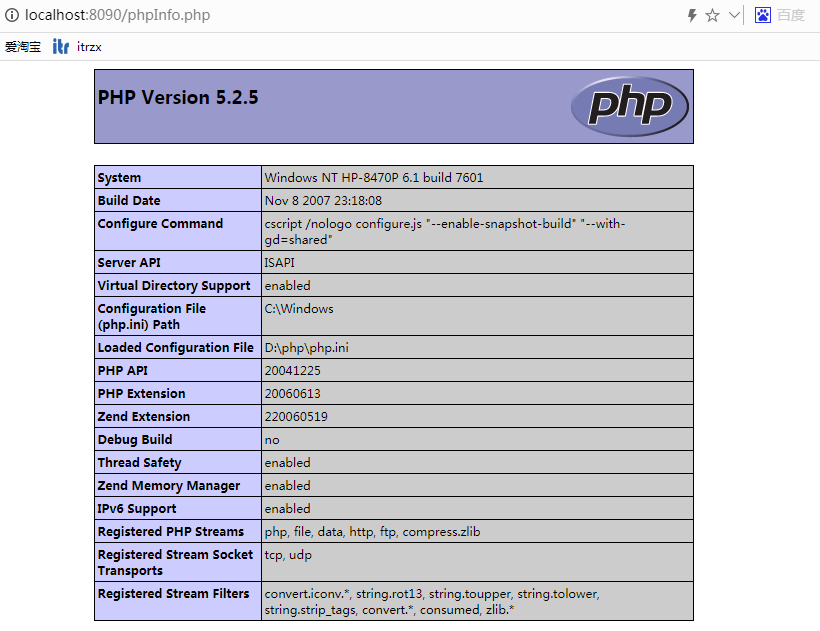Click the Debug Build value no
820x631 pixels.
272,440
